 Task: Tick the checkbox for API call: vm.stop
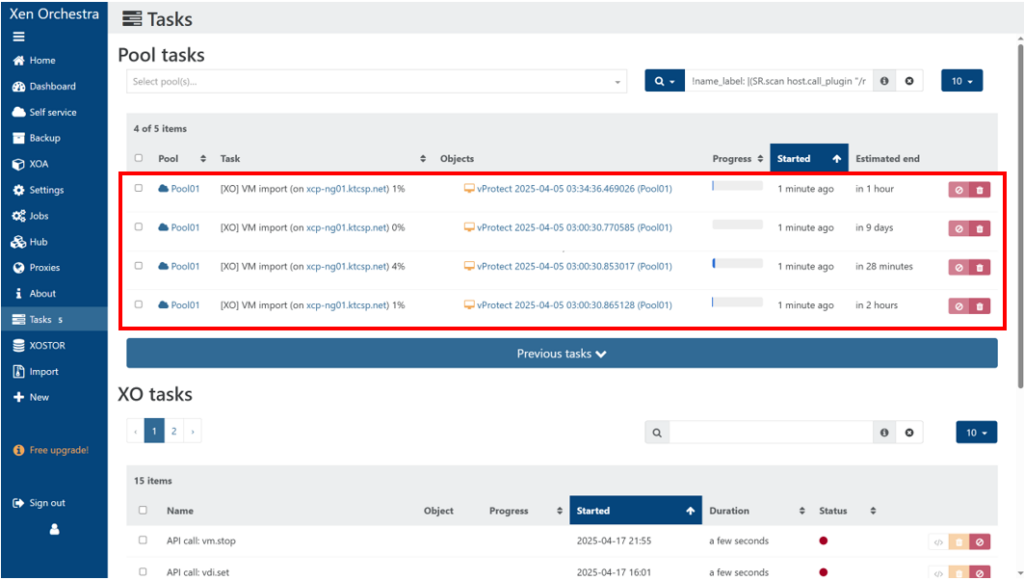pos(143,541)
